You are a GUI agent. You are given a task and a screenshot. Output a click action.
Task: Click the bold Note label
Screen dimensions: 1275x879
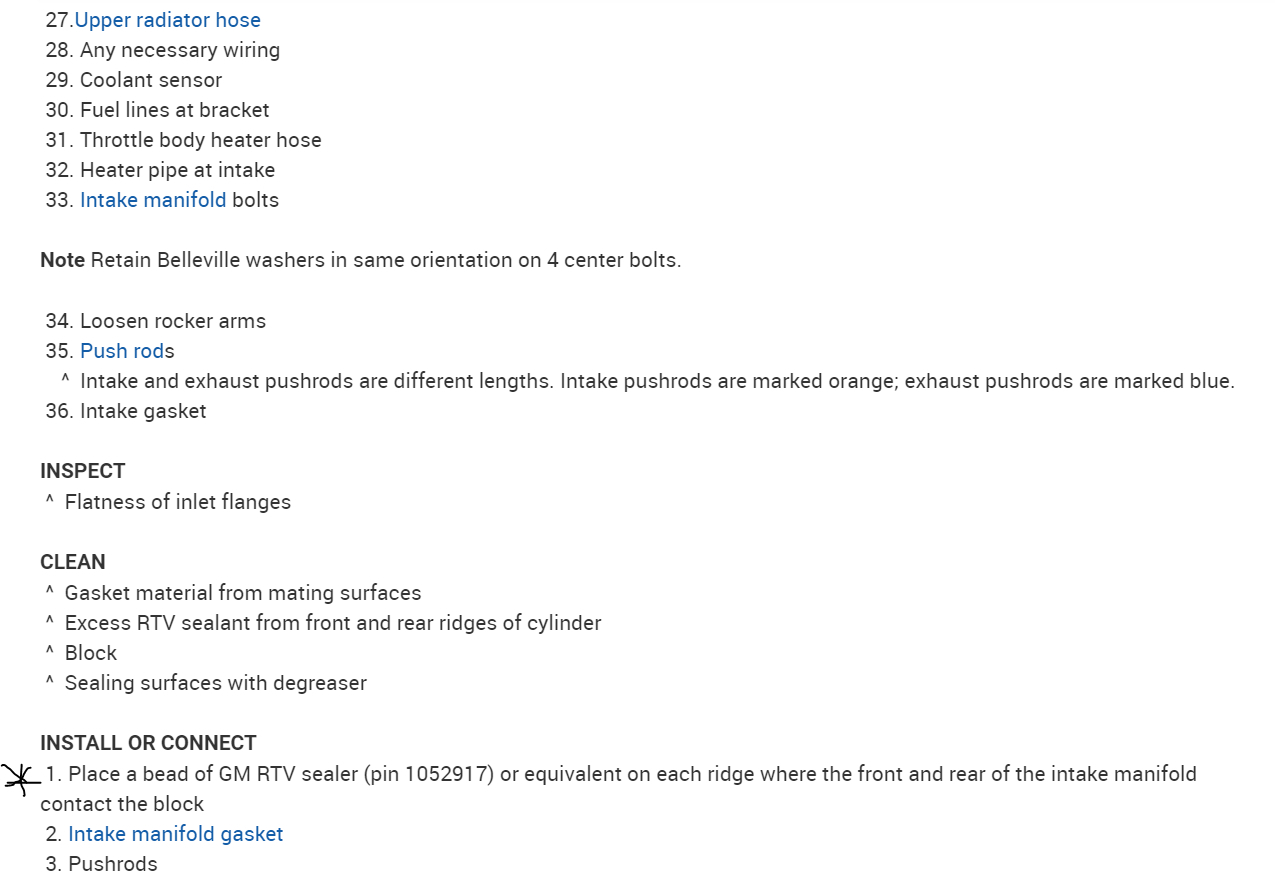(62, 260)
